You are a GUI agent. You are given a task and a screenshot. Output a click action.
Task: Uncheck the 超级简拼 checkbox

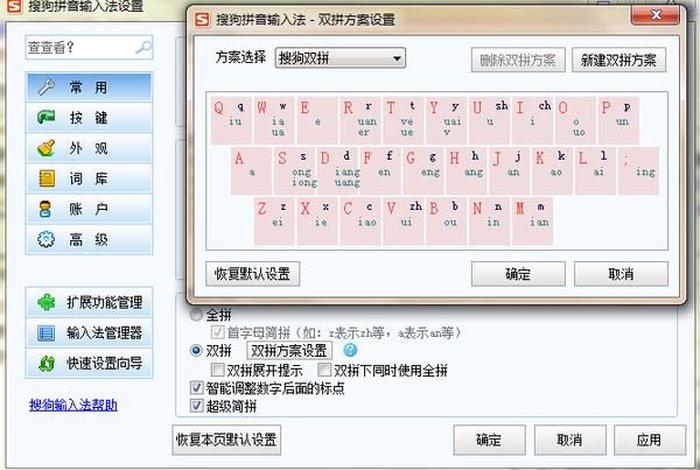(x=196, y=406)
